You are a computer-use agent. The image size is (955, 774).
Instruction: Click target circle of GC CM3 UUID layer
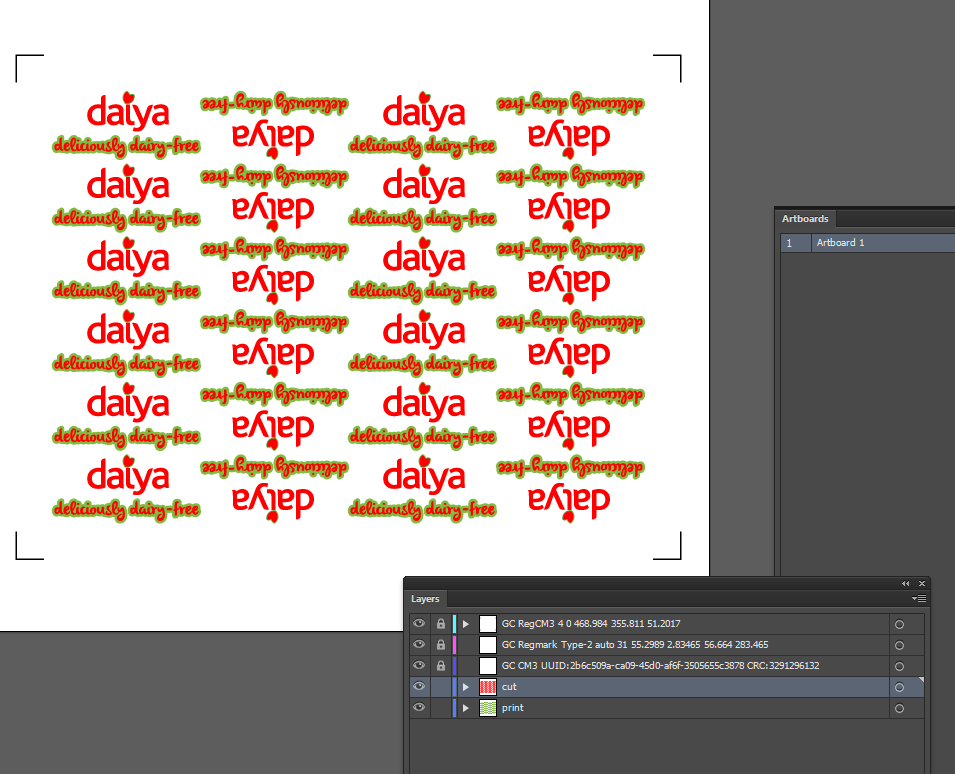900,666
